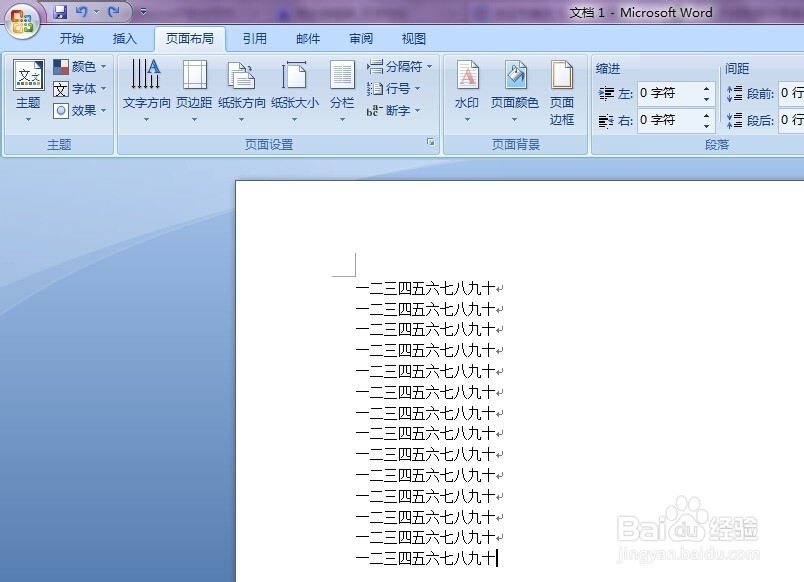Open the 页面设置 dialog launcher
The image size is (804, 582).
coord(431,143)
